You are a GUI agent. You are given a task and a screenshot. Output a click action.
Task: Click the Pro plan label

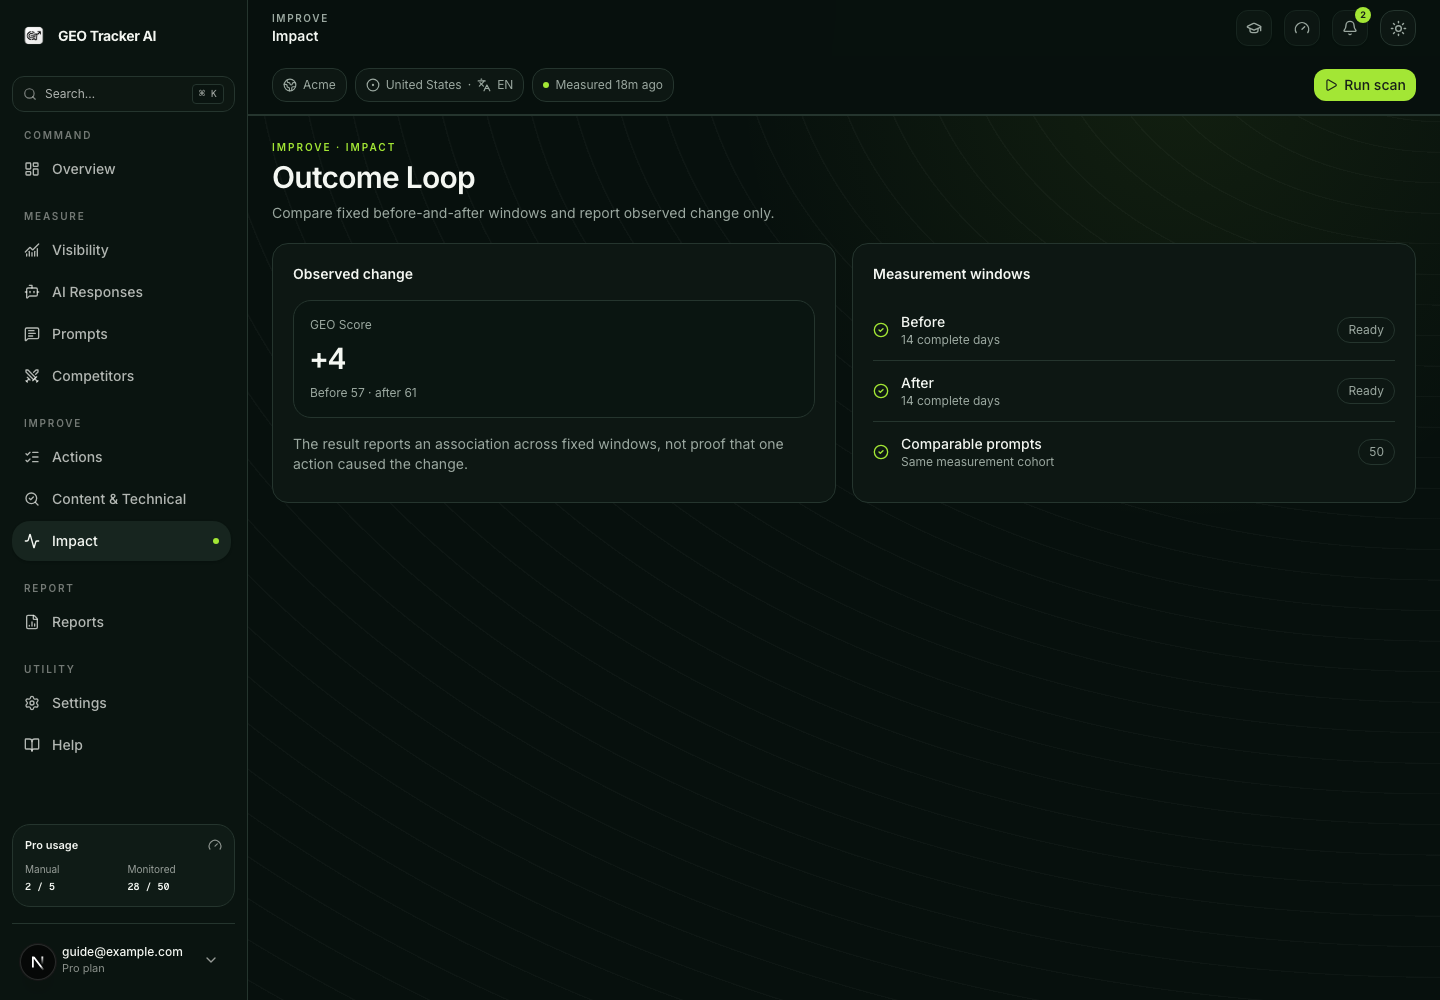(x=83, y=968)
